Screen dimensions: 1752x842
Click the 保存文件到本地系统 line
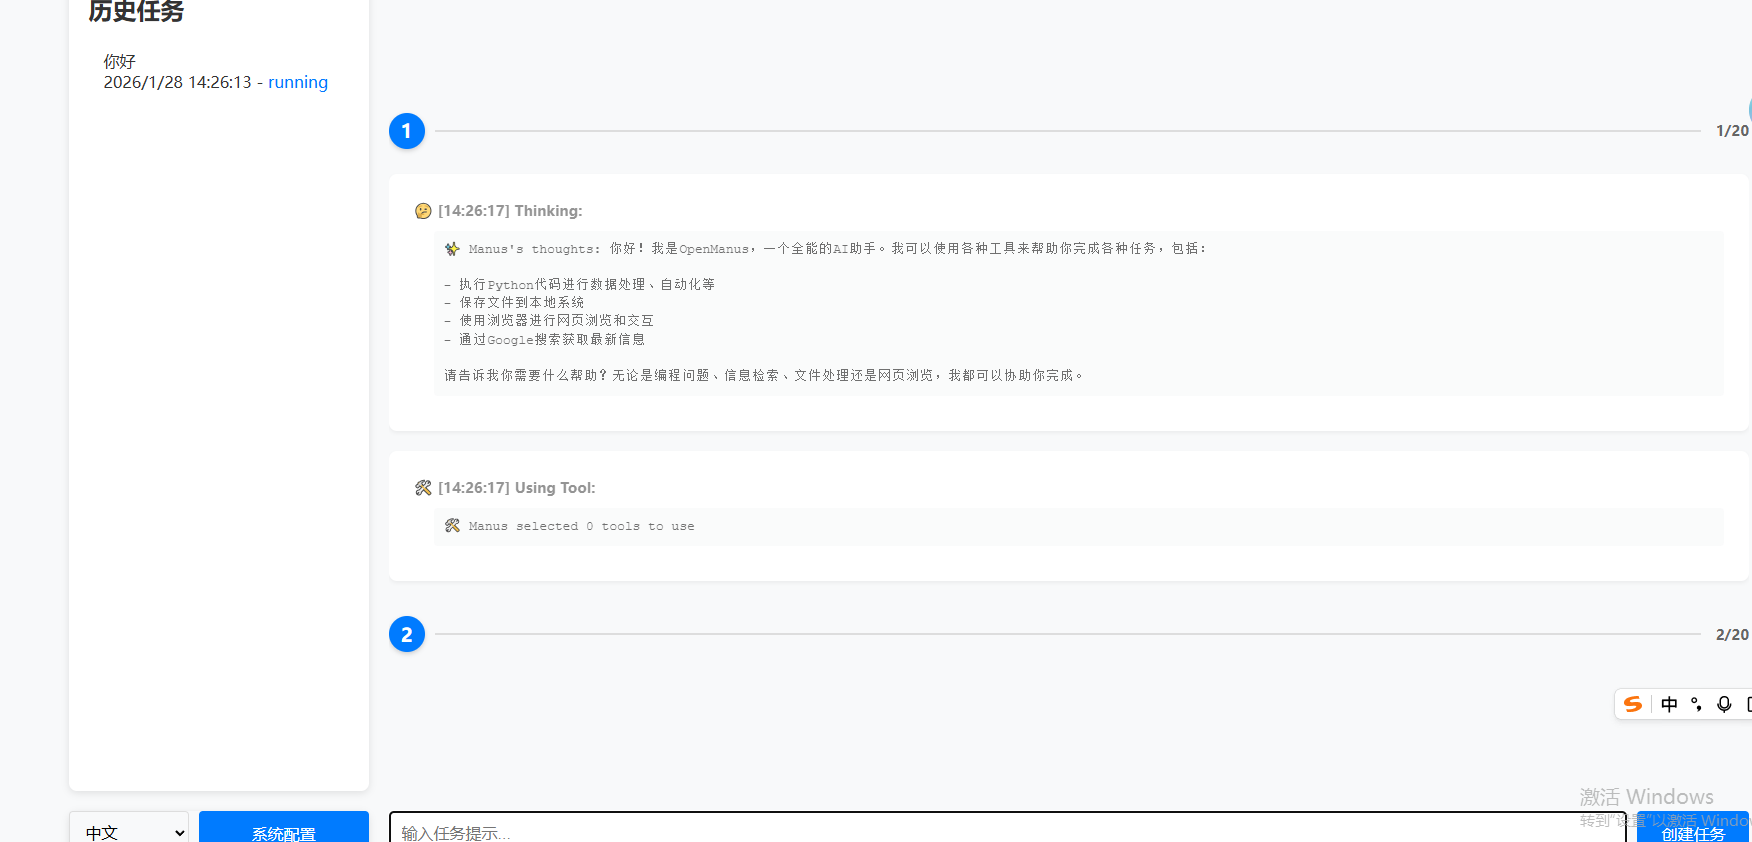514,302
